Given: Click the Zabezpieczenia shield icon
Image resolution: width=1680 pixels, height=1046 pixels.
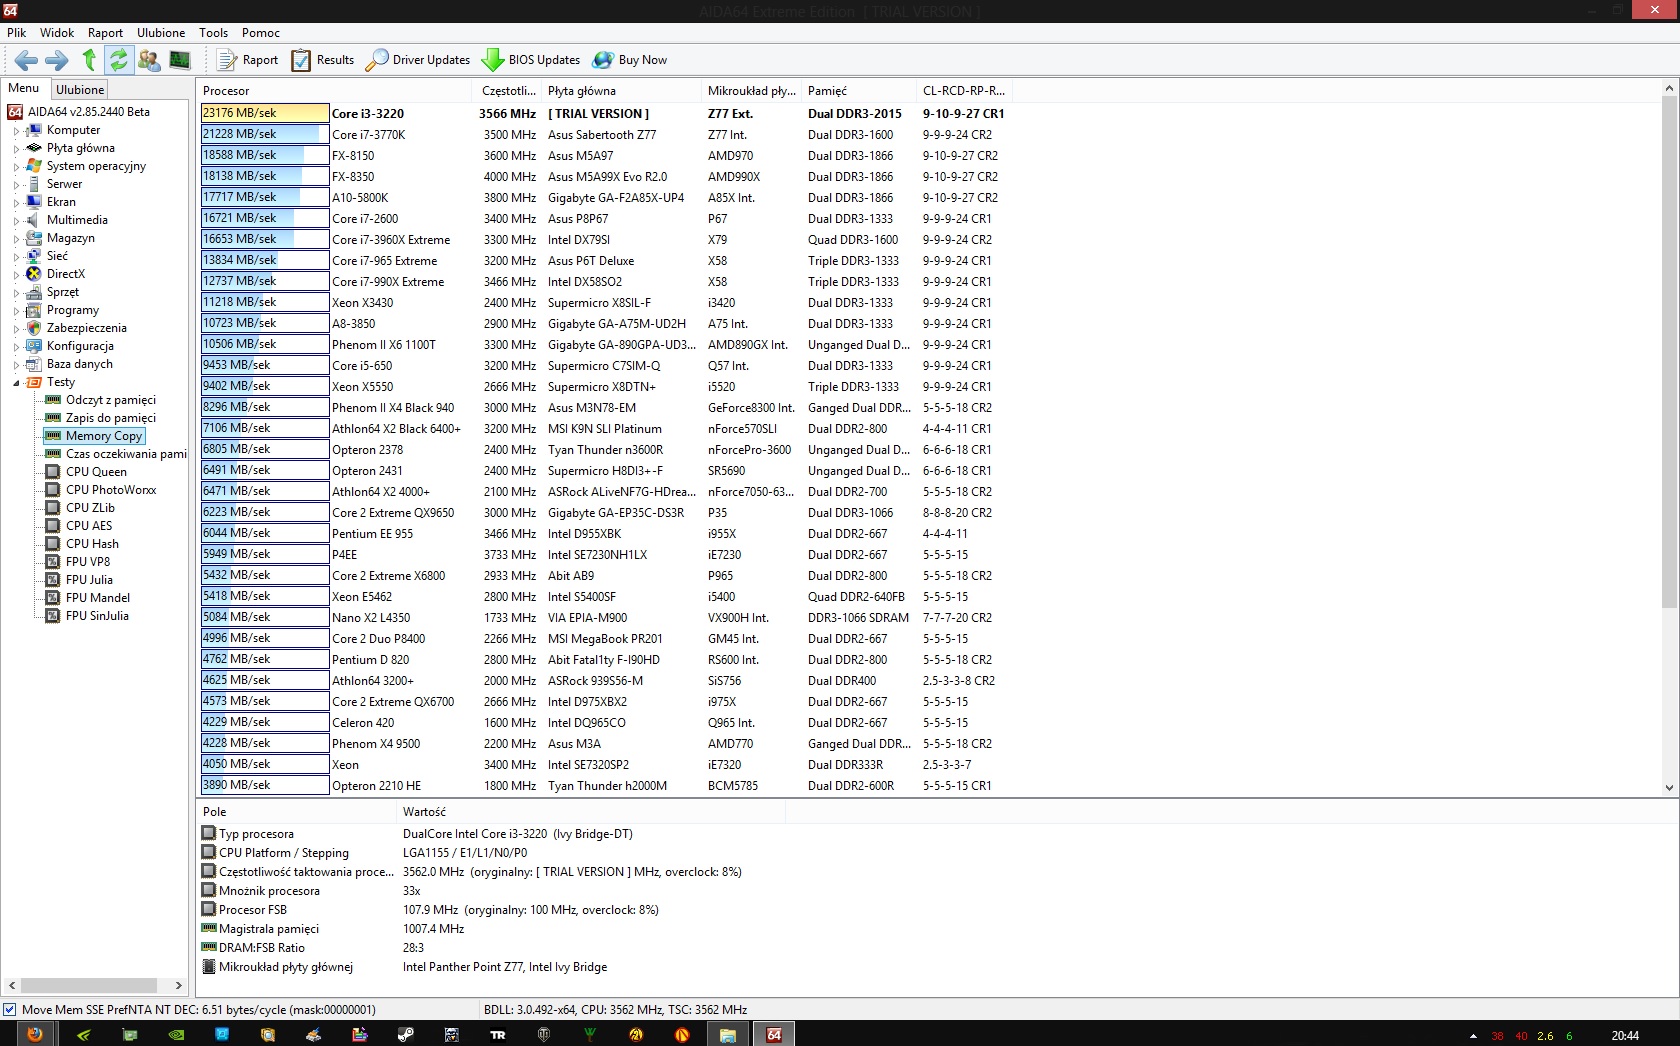Looking at the screenshot, I should tap(34, 328).
